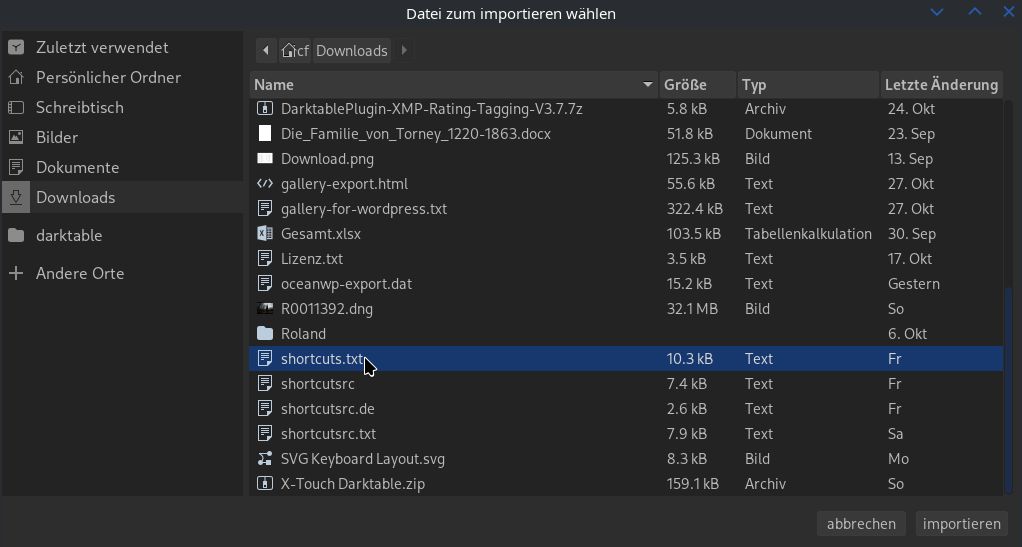The width and height of the screenshot is (1022, 547).
Task: Click the Persönlicher Ordner home icon
Action: click(x=16, y=77)
